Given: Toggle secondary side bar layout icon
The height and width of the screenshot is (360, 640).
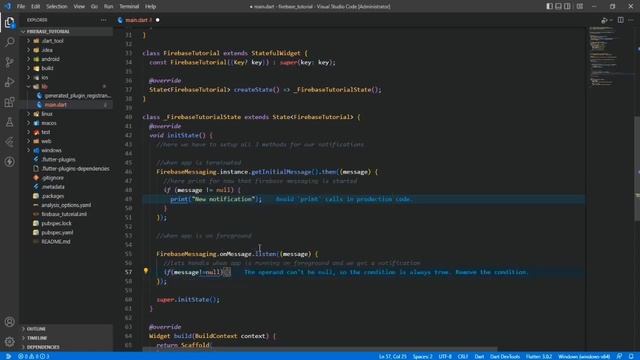Looking at the screenshot, I should (x=567, y=6).
